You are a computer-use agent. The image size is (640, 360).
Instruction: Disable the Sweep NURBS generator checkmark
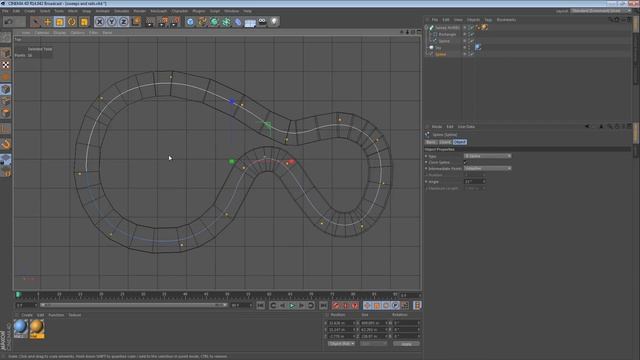point(471,28)
